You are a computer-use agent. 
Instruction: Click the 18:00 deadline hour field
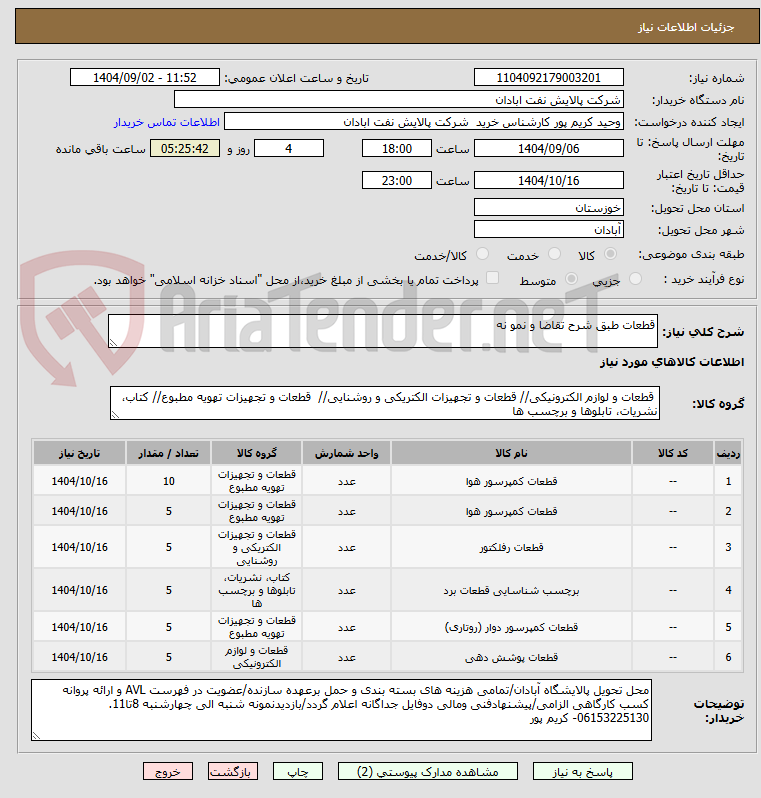coord(397,149)
